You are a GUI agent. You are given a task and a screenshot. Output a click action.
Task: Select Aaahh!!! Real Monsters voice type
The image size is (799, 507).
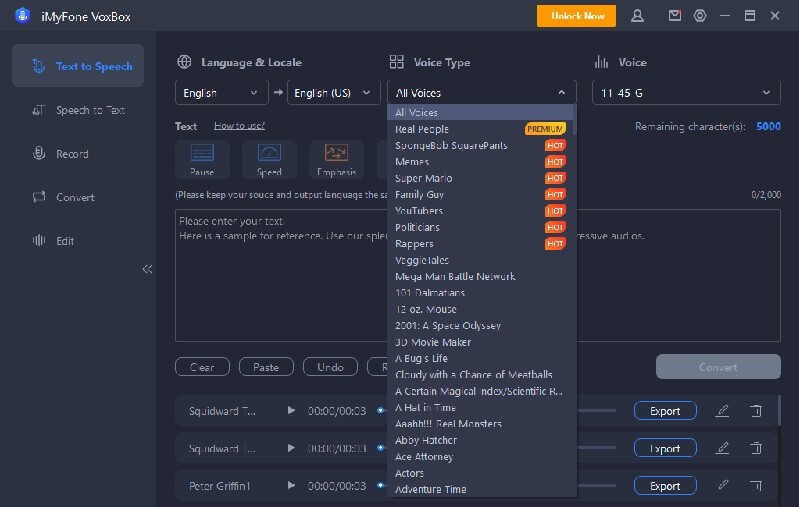tap(480, 423)
